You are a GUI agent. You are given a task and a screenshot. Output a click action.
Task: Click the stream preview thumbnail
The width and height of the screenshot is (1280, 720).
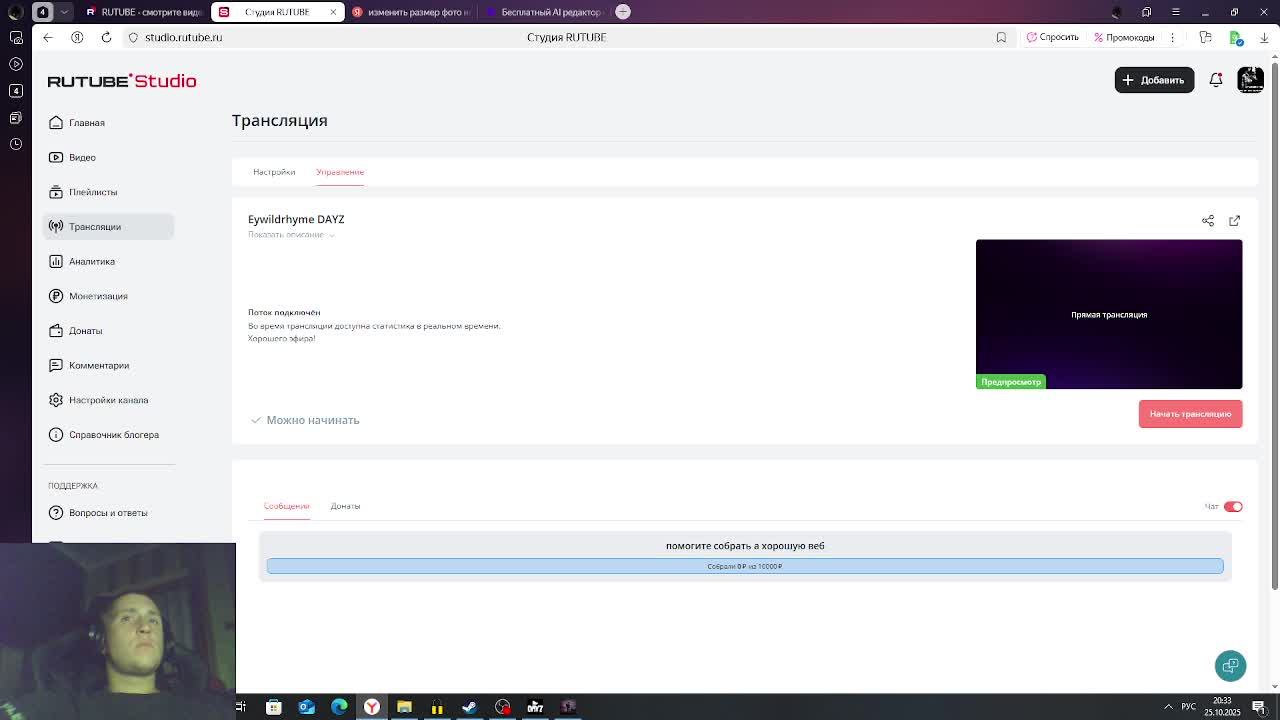[1109, 314]
